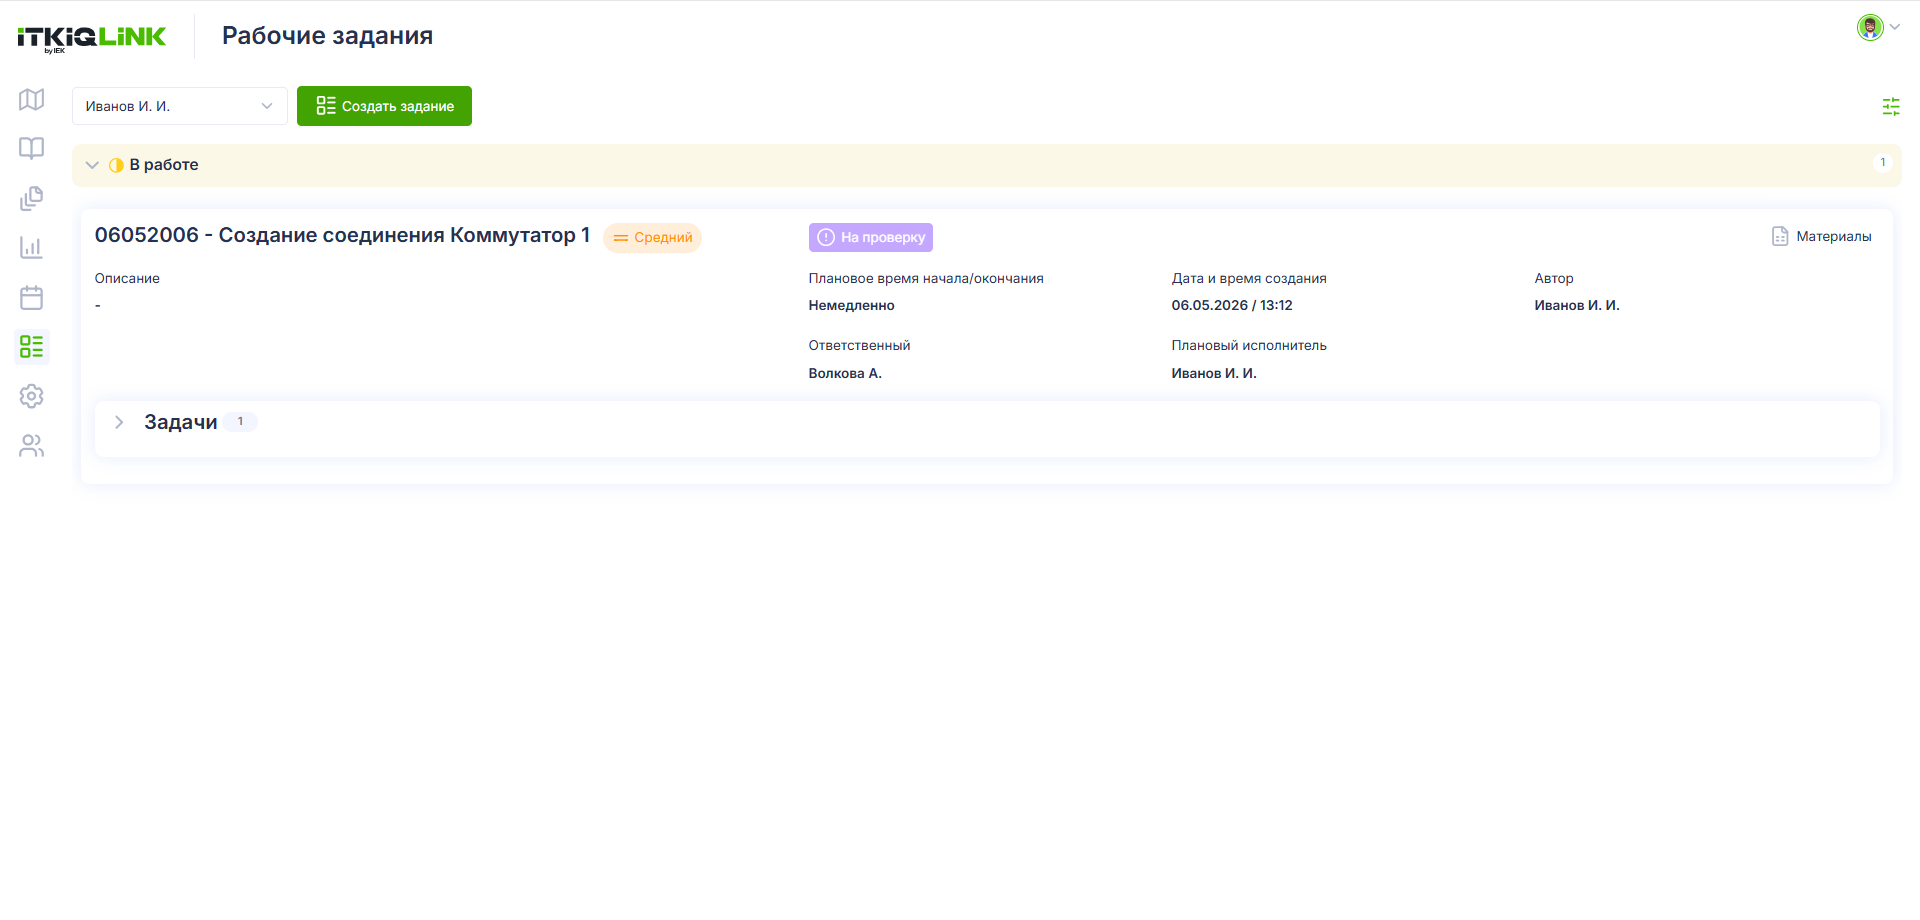The height and width of the screenshot is (920, 1920).
Task: Open the users sidebar icon
Action: tap(32, 446)
